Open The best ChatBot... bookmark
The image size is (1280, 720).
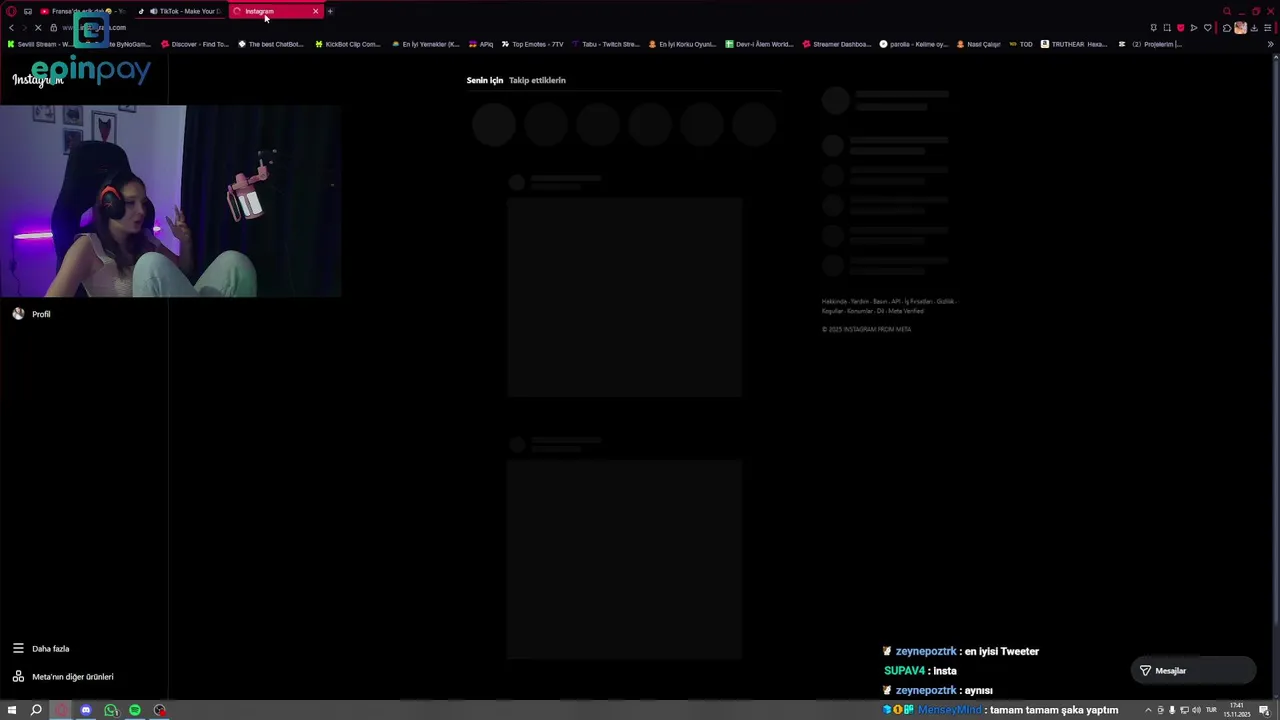(271, 44)
